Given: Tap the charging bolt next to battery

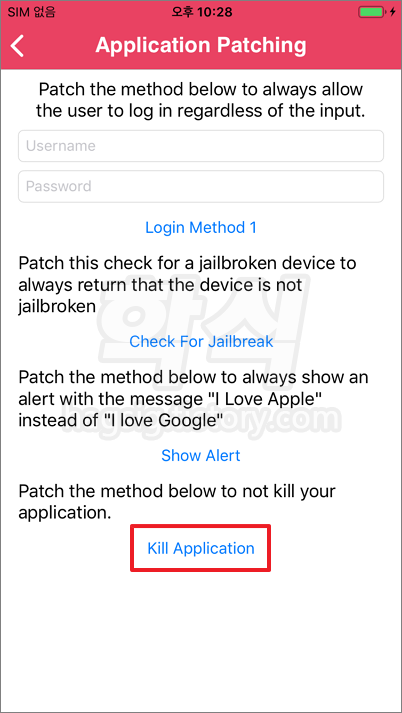Looking at the screenshot, I should pyautogui.click(x=393, y=12).
